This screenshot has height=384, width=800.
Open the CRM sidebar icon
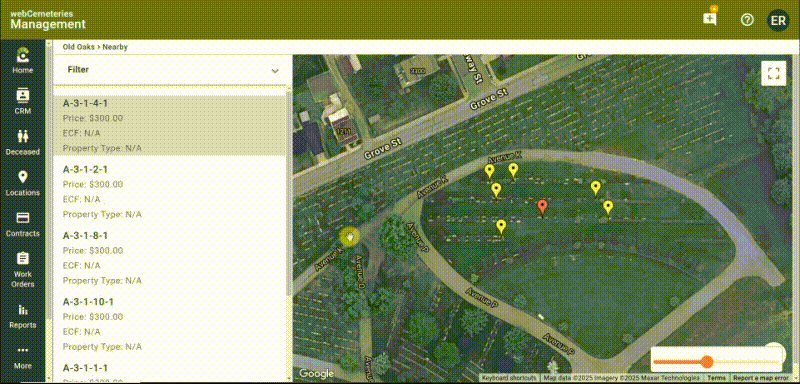pyautogui.click(x=22, y=95)
